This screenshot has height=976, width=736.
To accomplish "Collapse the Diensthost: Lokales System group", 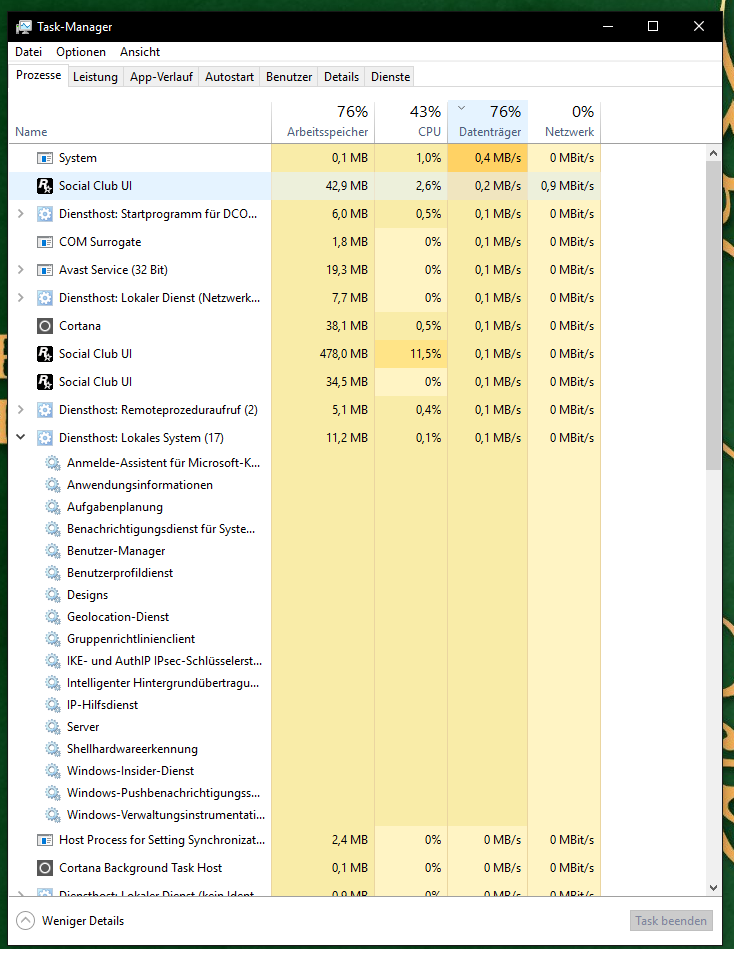I will tap(21, 437).
